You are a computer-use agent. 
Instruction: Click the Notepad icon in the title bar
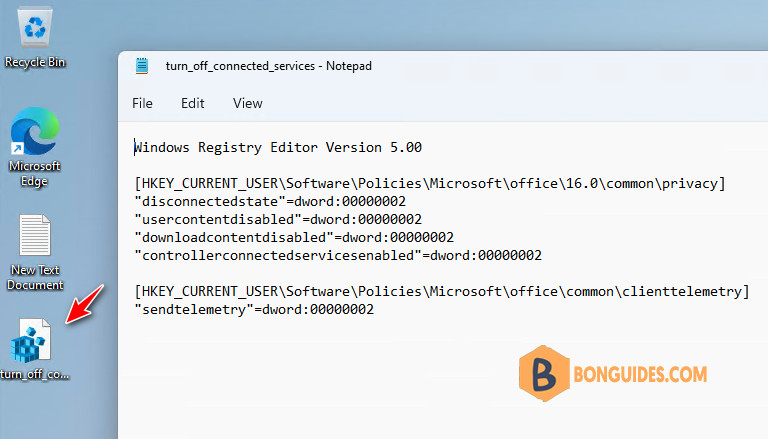pyautogui.click(x=142, y=66)
